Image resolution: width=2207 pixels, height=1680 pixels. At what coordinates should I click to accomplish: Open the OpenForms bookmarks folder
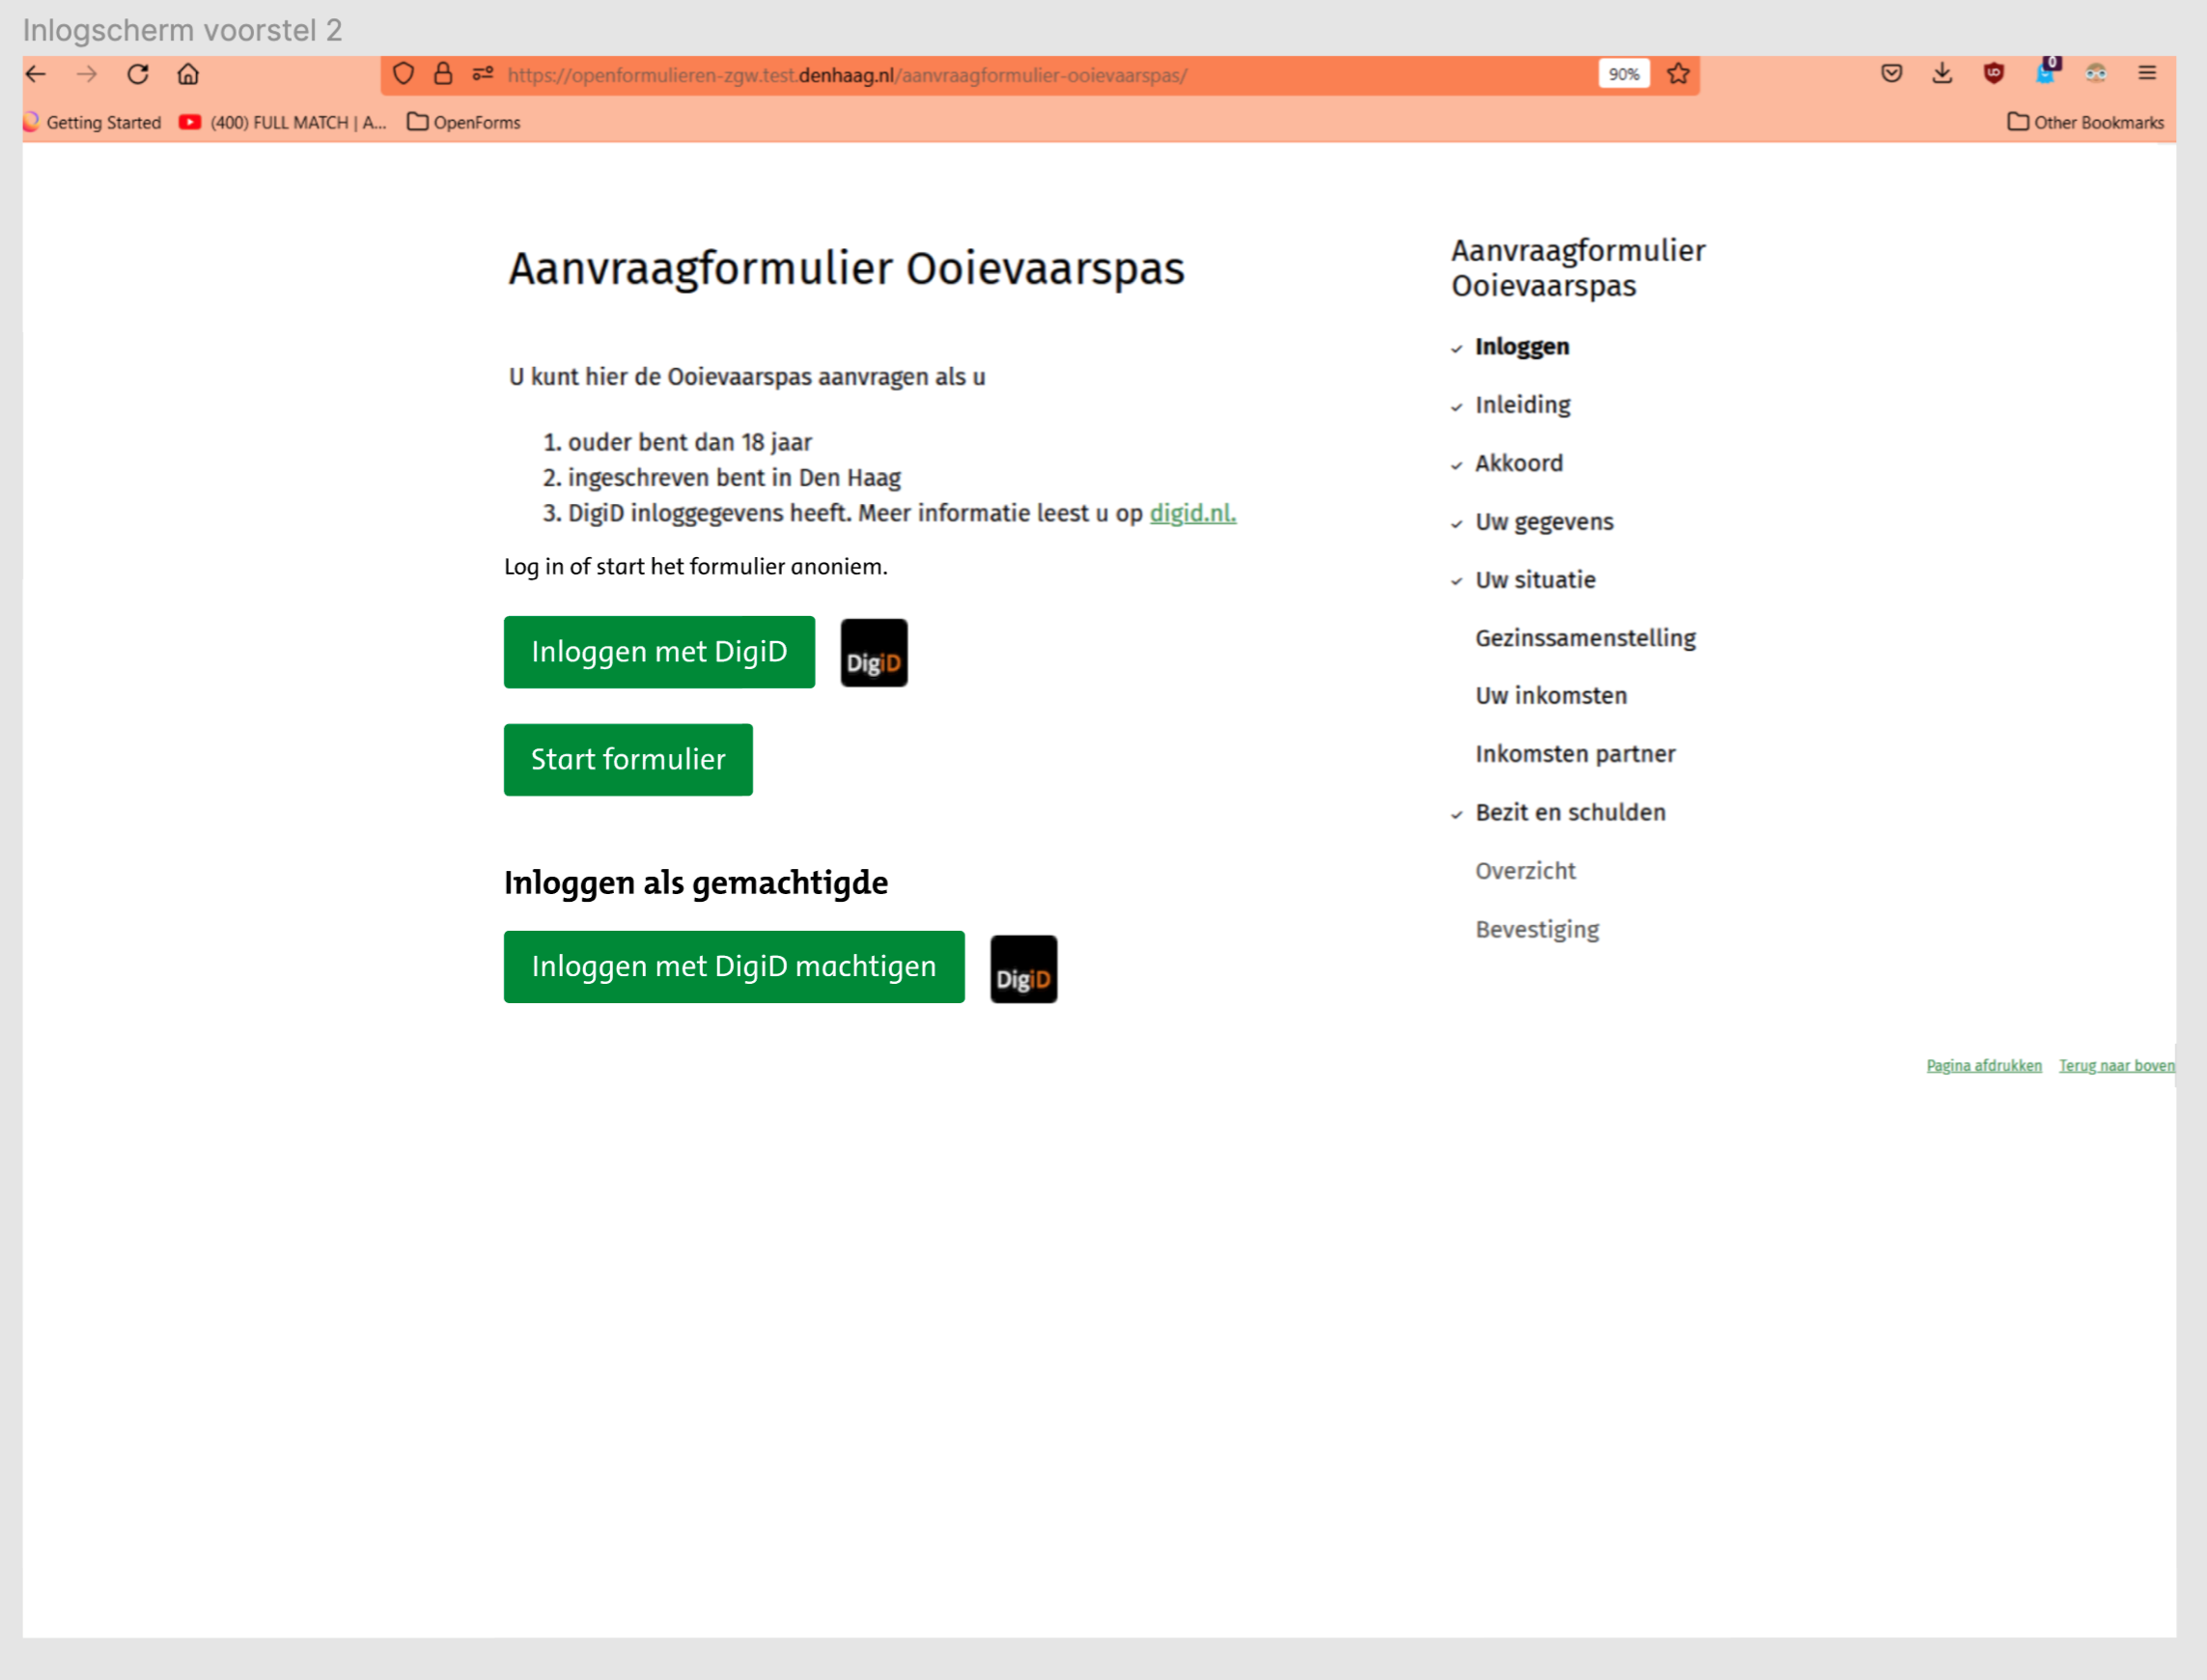(x=463, y=122)
